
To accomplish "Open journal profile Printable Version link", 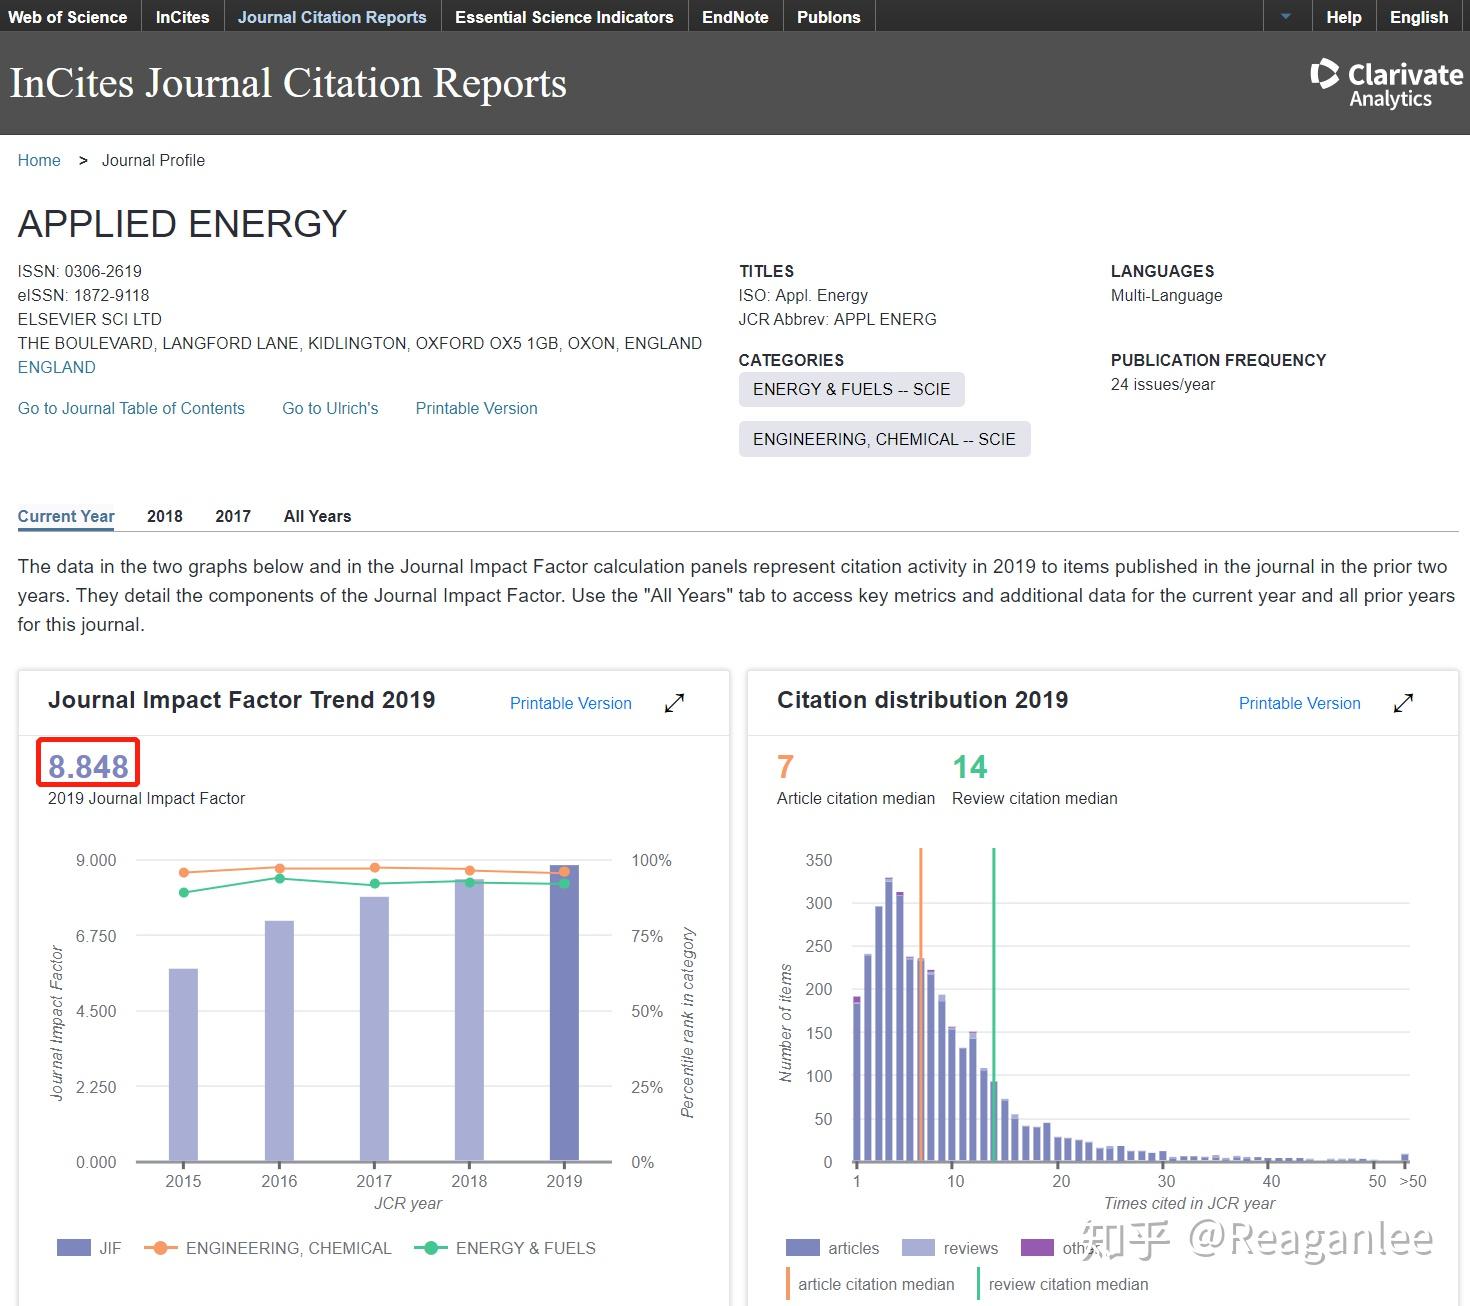I will [476, 408].
